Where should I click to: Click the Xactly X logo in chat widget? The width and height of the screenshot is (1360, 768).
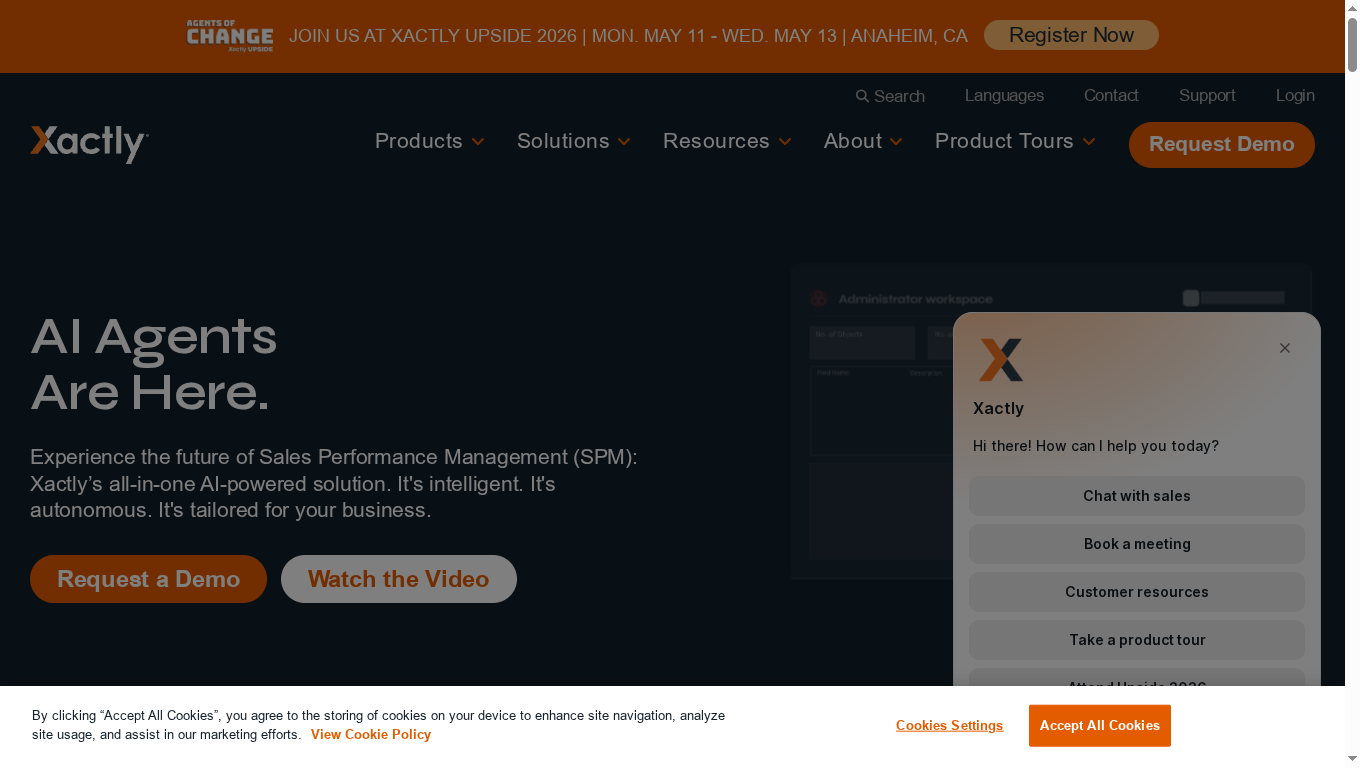tap(1001, 360)
